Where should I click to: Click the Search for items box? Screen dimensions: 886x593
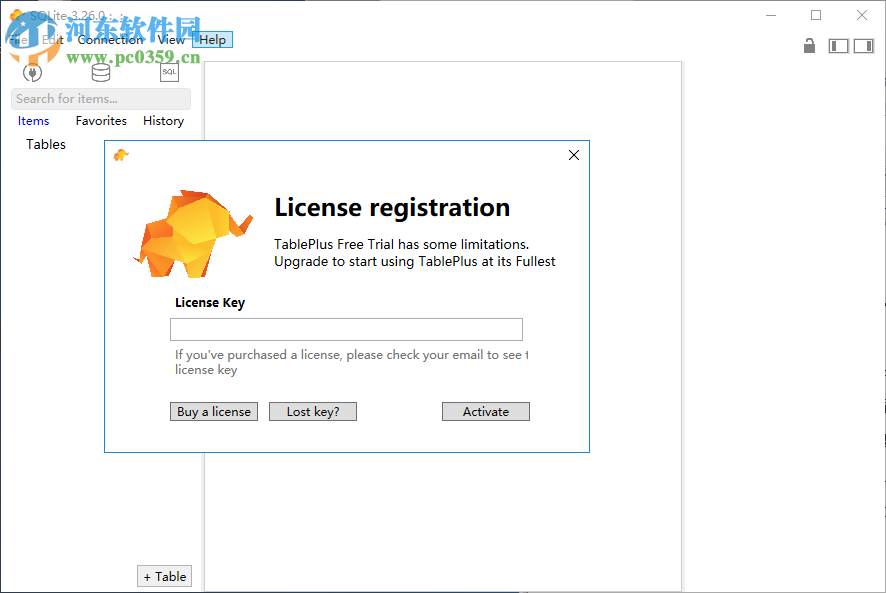100,98
